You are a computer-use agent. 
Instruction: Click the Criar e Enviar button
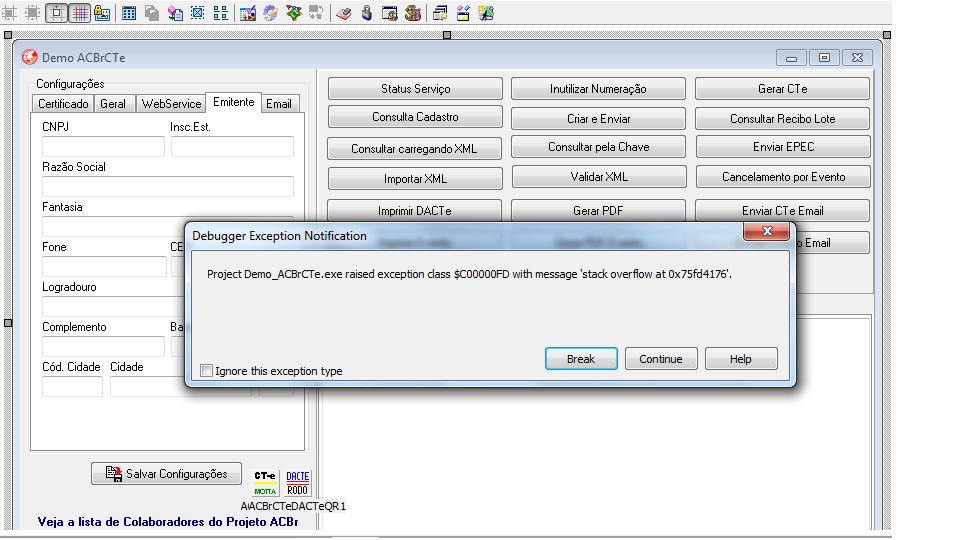point(598,119)
